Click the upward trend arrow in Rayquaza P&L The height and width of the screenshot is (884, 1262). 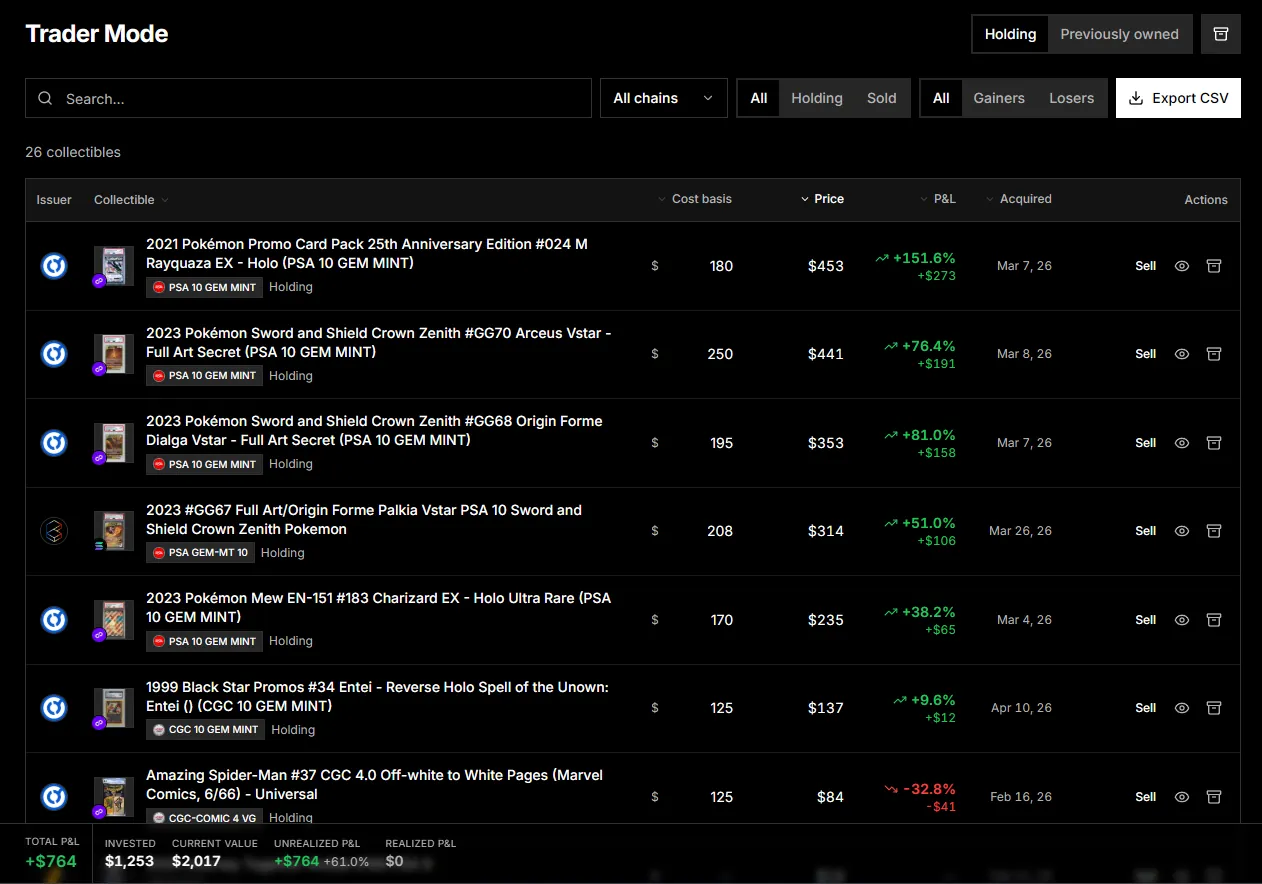[881, 258]
